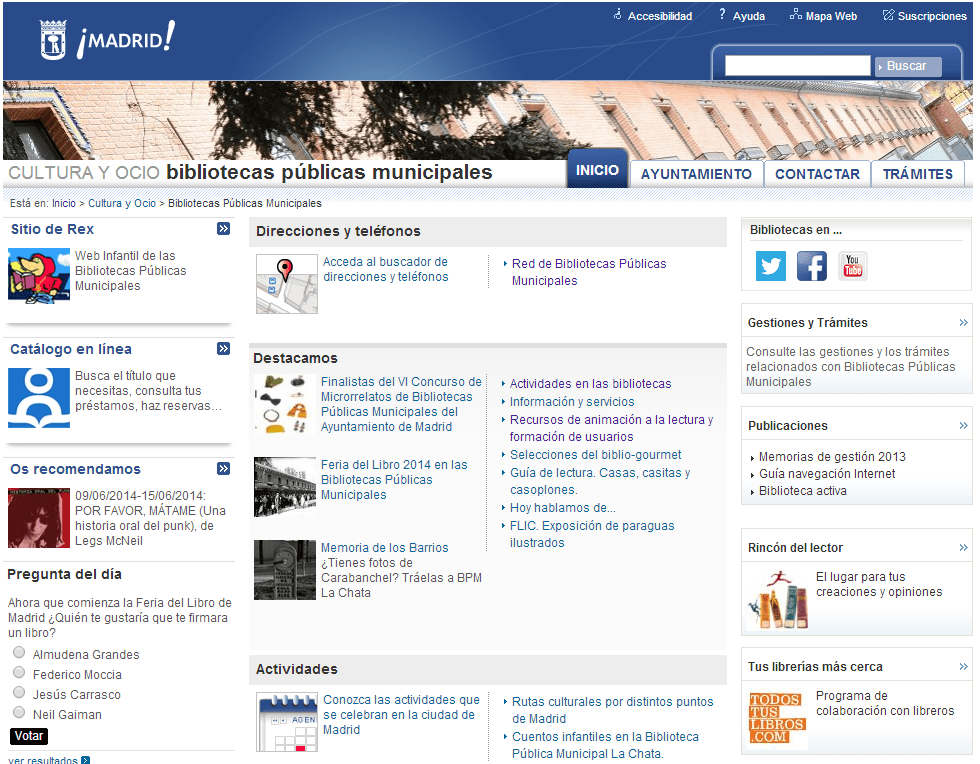The image size is (980, 764).
Task: Open Conozca las actividades que se celebran link
Action: [401, 715]
